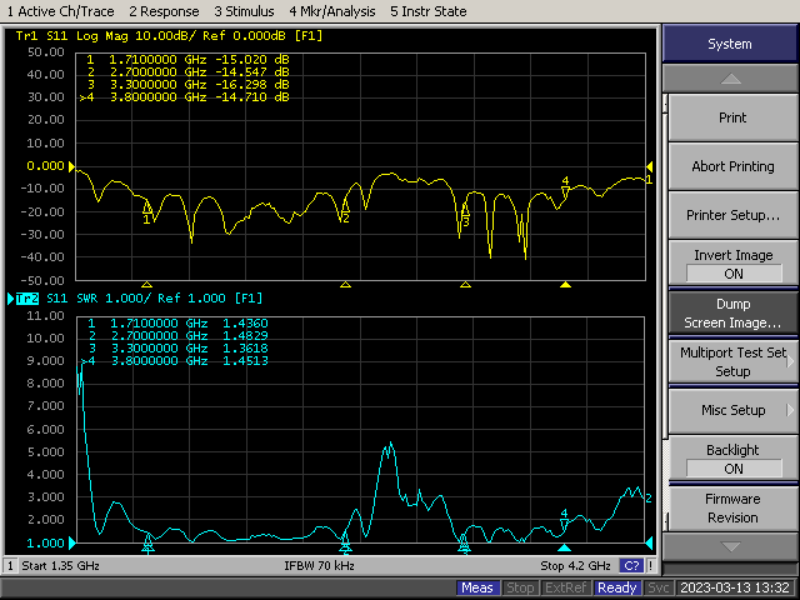Click the cyan reference arrow at 1.000

pyautogui.click(x=72, y=543)
